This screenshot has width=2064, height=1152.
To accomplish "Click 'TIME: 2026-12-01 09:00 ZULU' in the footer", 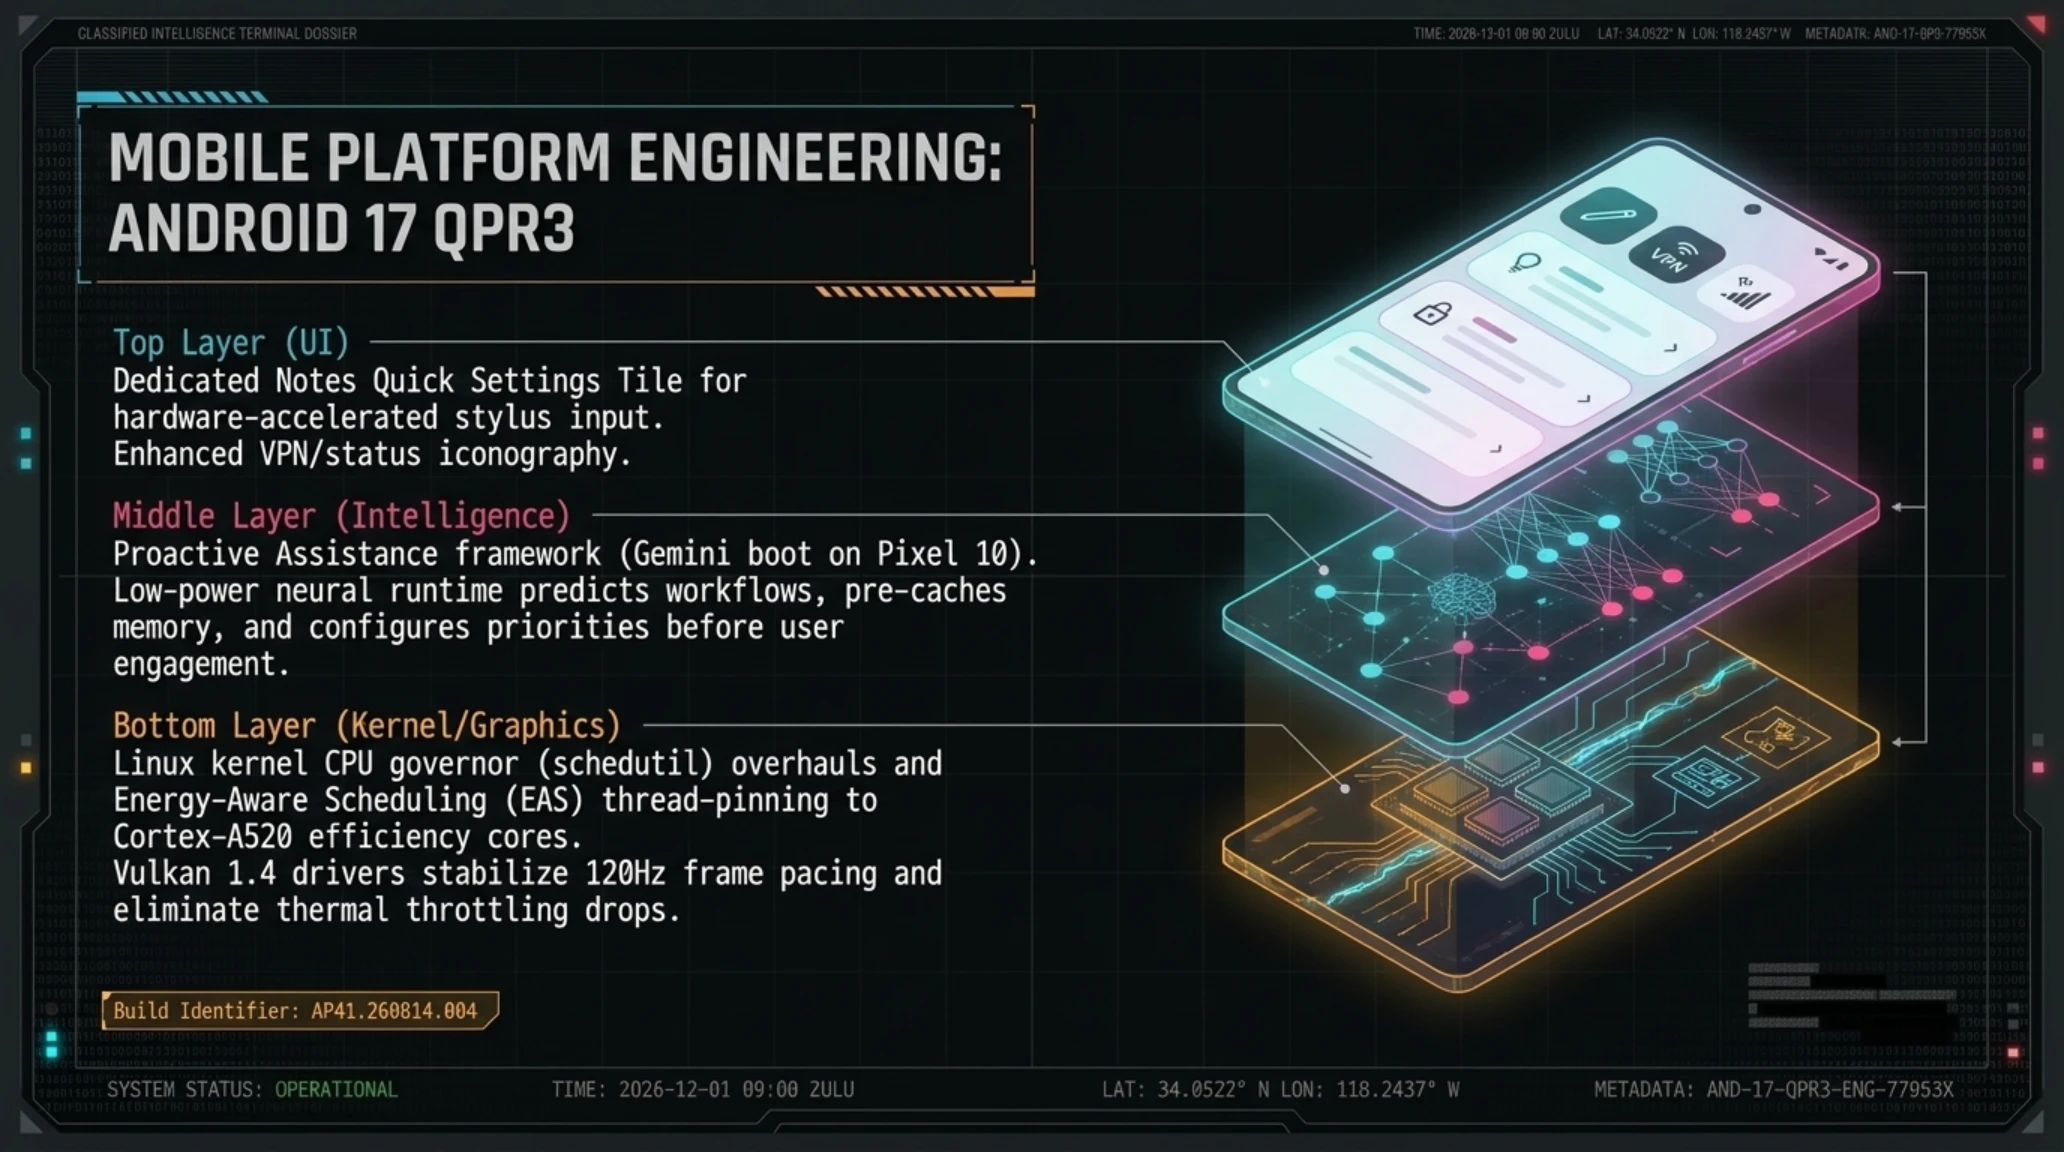I will click(x=703, y=1090).
